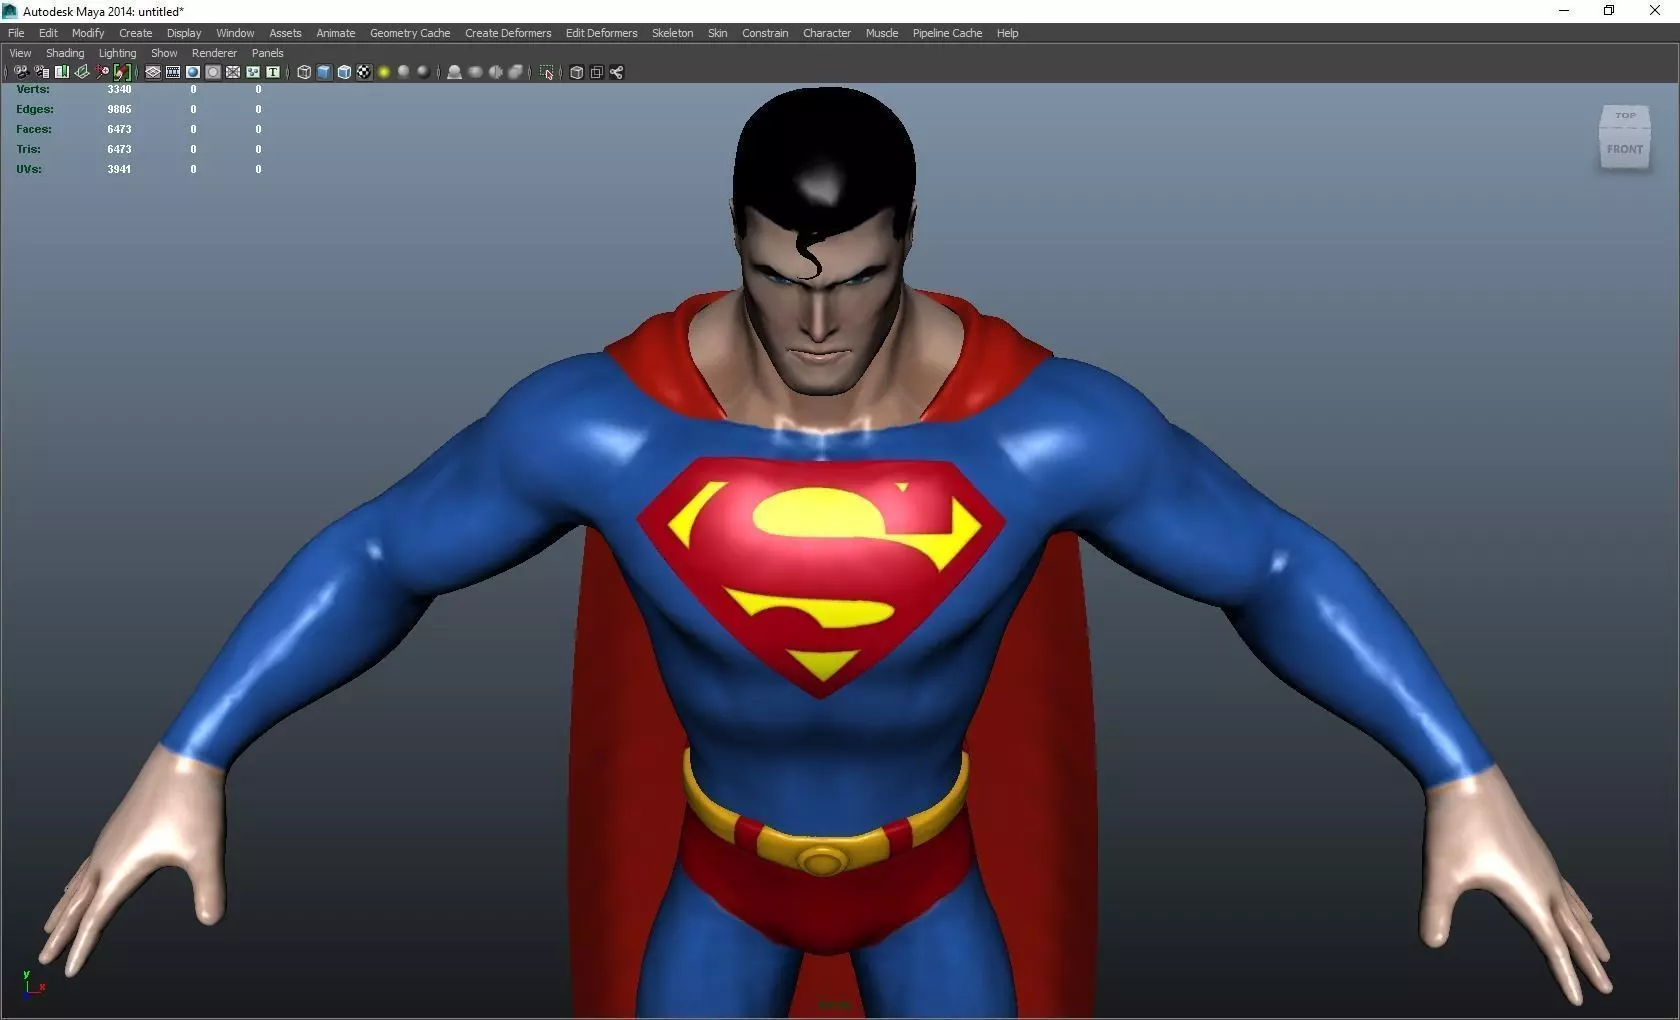This screenshot has width=1680, height=1020.
Task: Toggle the Resolution Gate display
Action: click(193, 72)
